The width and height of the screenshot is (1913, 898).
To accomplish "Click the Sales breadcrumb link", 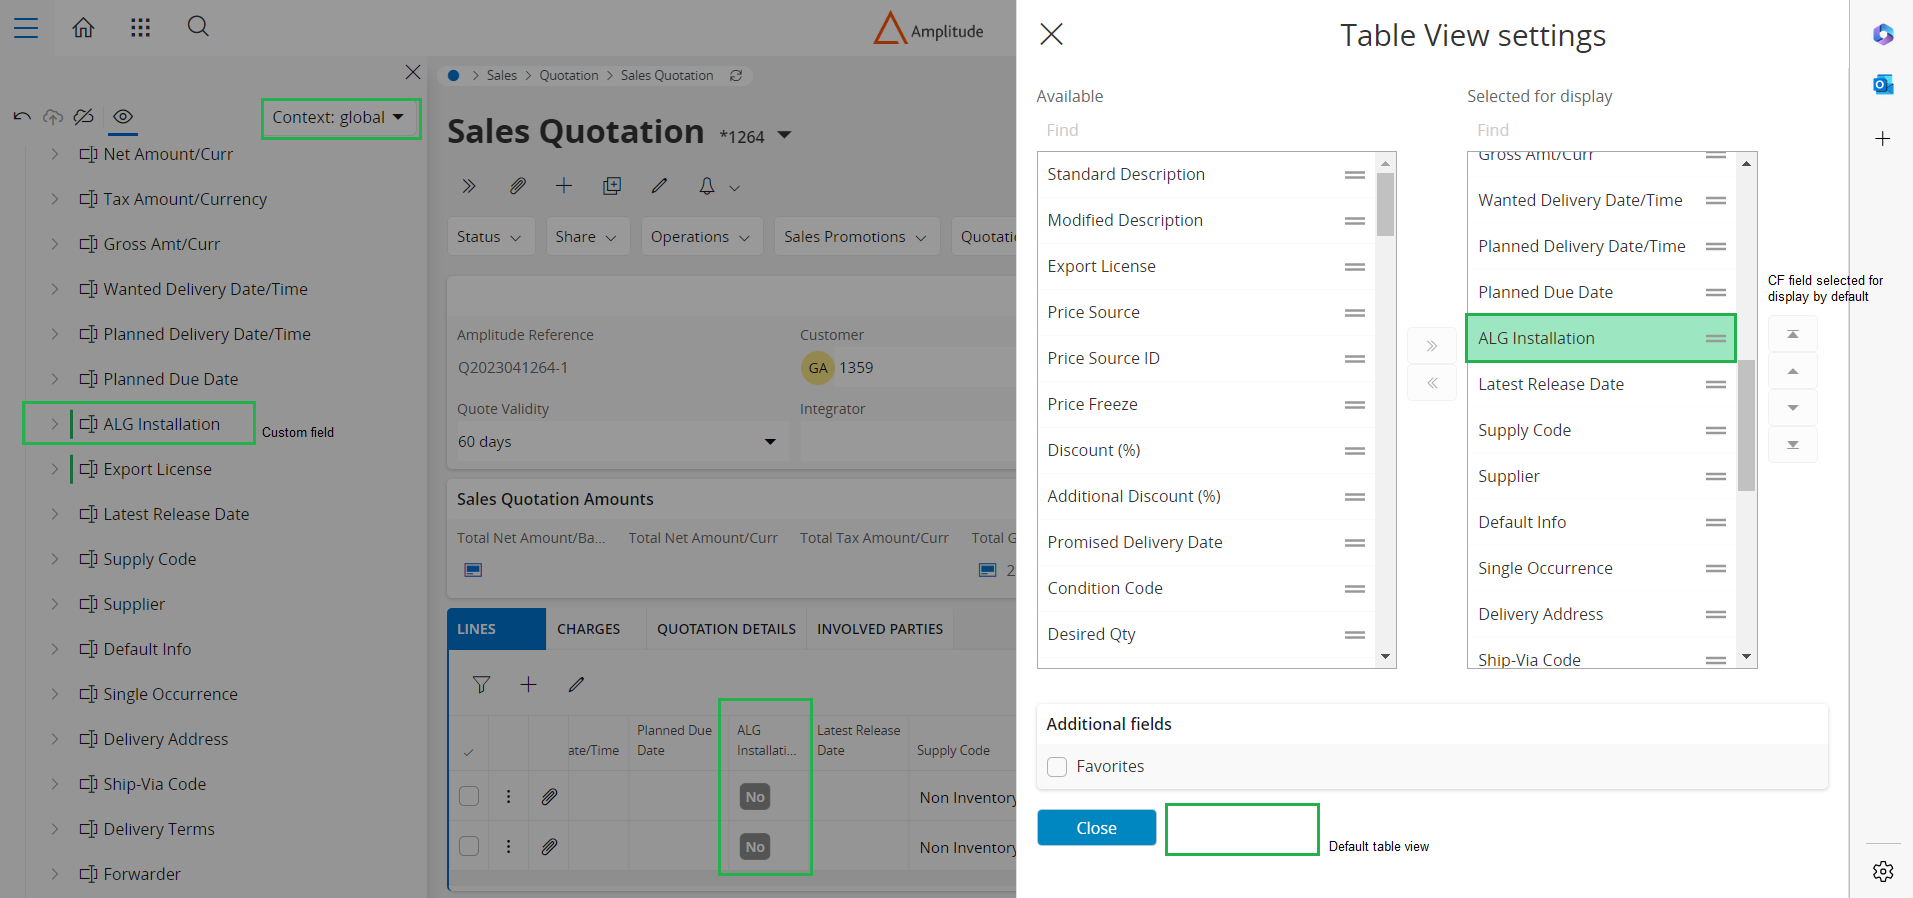I will point(502,75).
